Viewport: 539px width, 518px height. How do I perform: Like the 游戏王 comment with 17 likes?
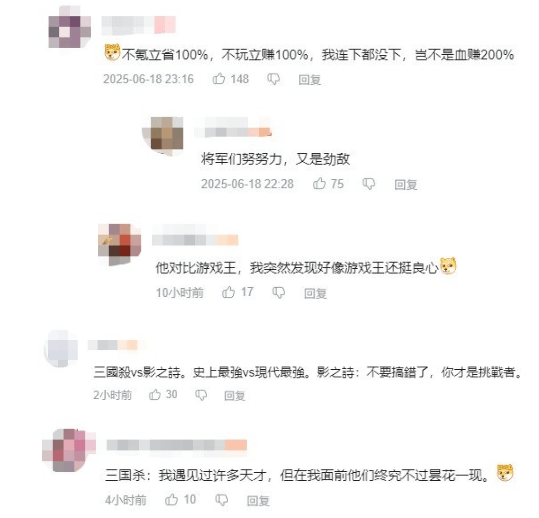tap(228, 293)
